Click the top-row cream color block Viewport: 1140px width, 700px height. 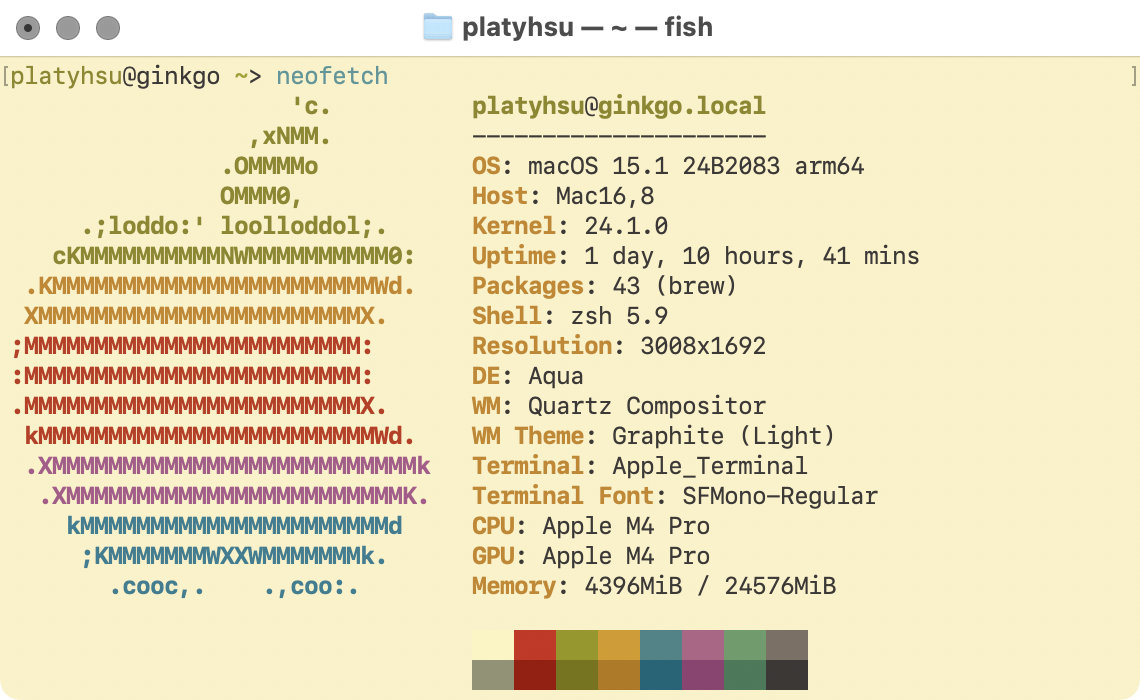tap(492, 645)
